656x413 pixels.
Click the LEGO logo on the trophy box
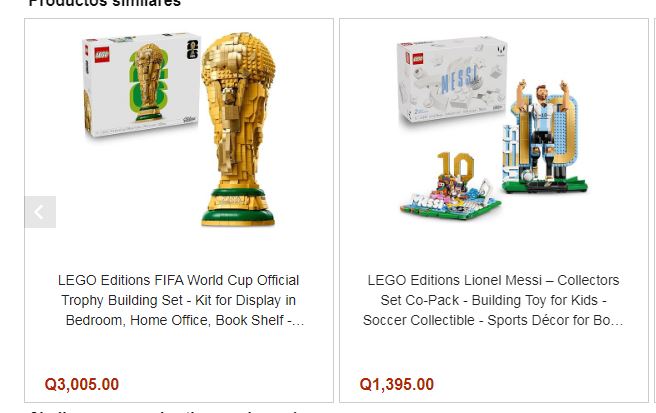coord(102,55)
